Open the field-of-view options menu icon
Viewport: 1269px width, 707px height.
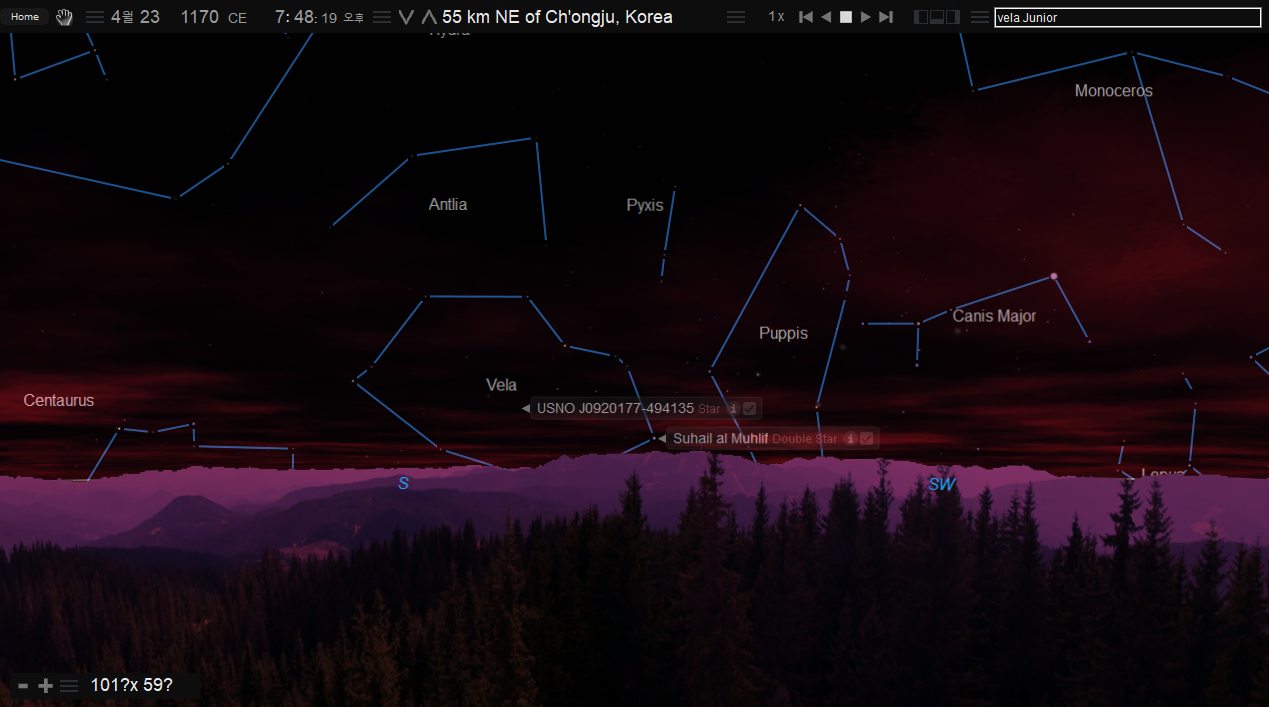pyautogui.click(x=69, y=686)
